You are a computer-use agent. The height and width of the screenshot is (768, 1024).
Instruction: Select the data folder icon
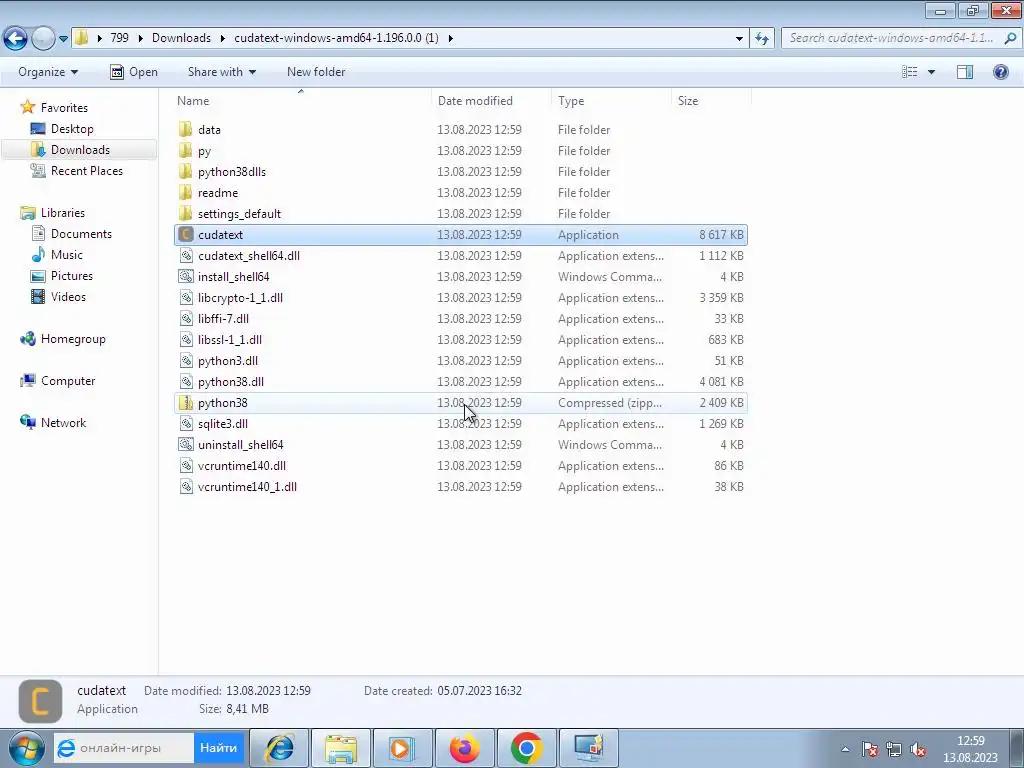tap(186, 129)
